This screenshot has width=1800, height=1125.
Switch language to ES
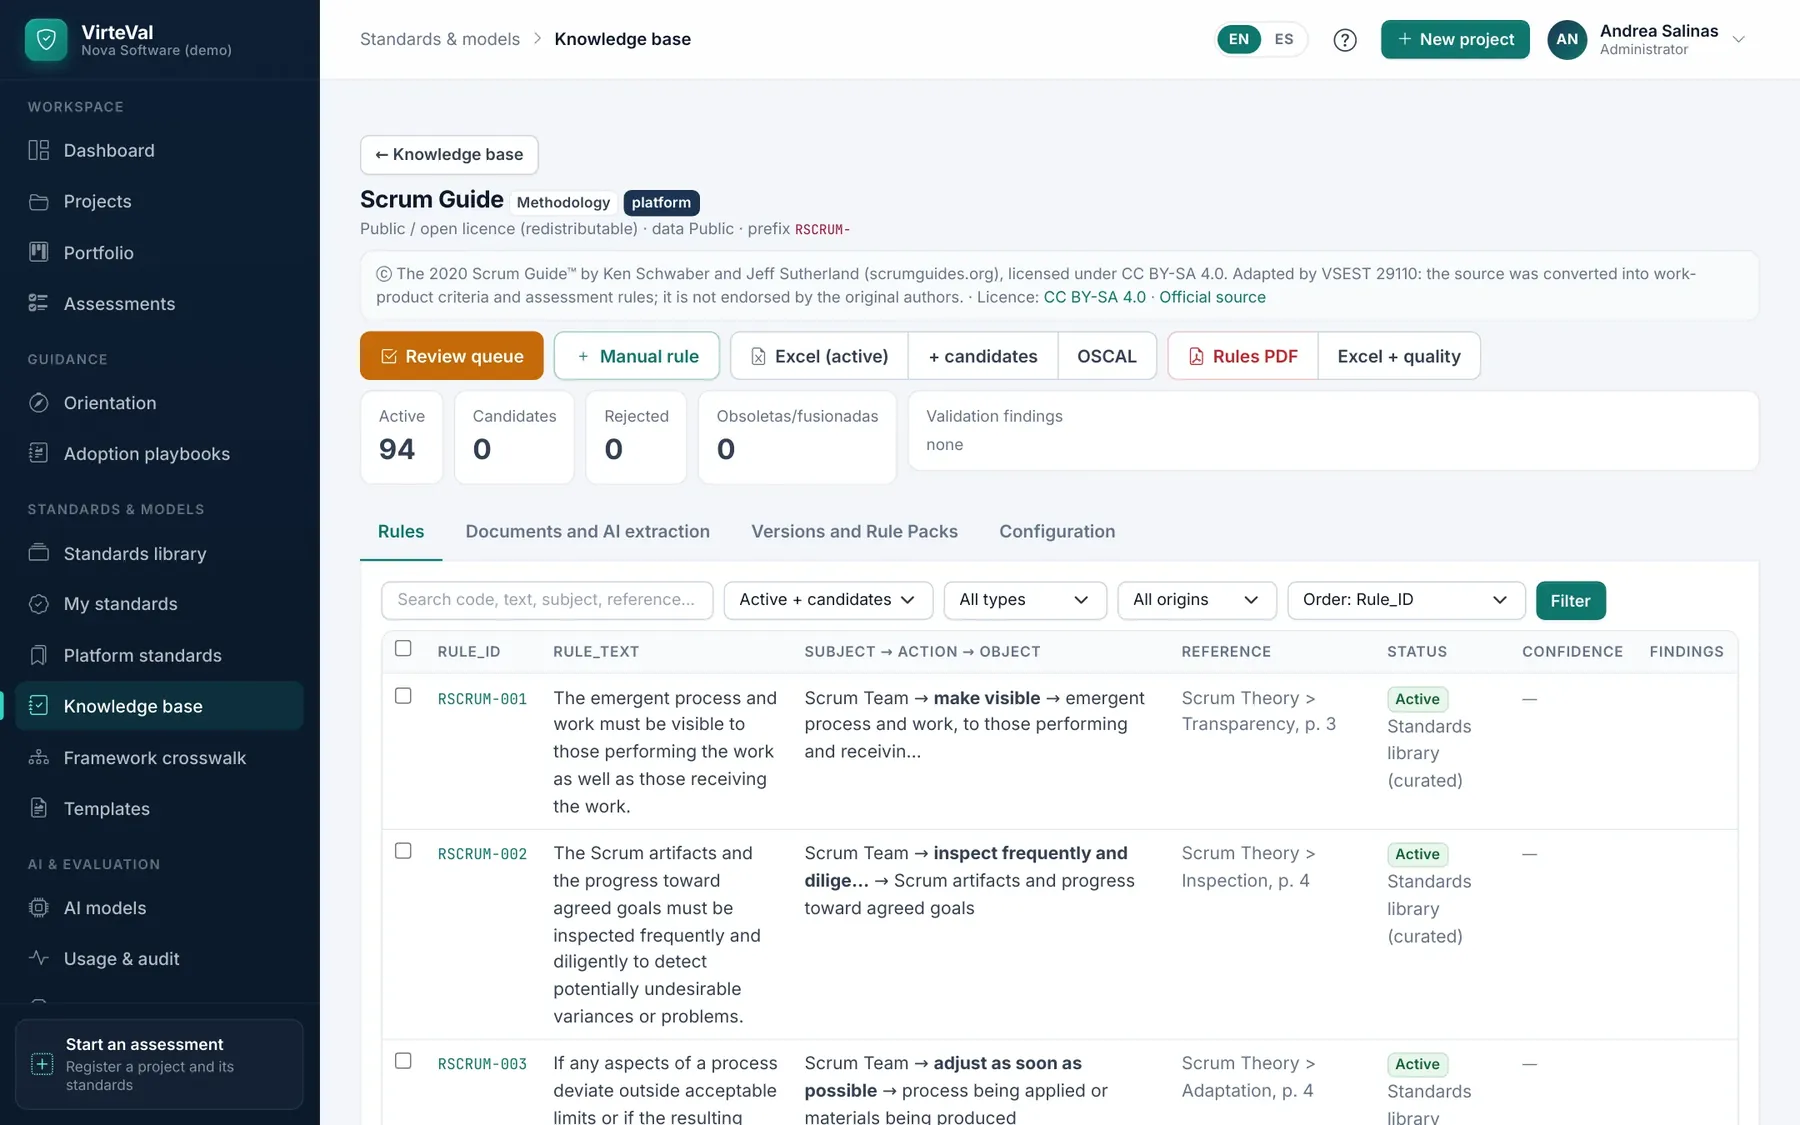click(1284, 40)
